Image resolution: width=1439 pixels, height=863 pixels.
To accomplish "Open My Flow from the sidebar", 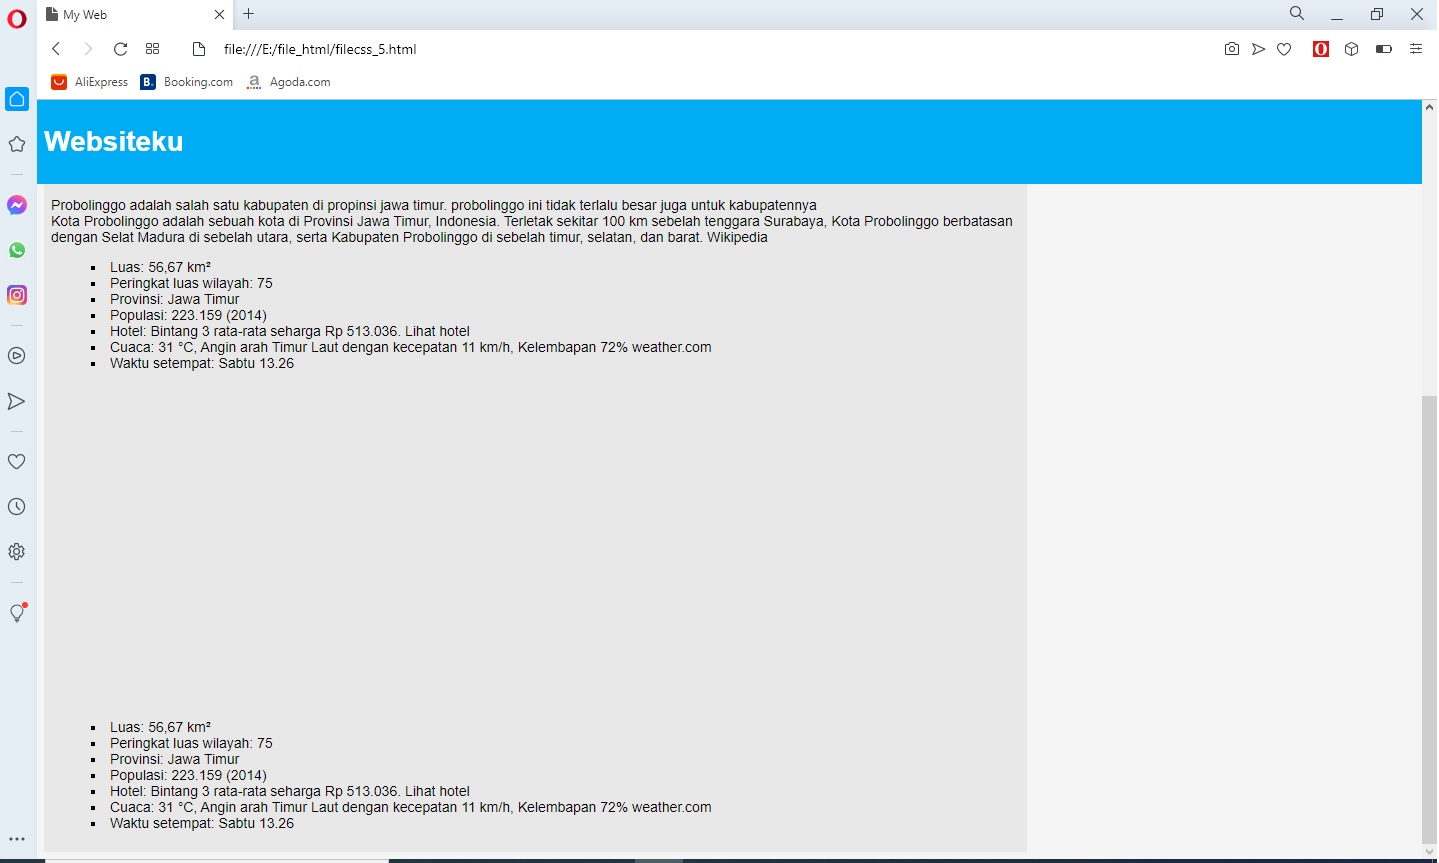I will (16, 401).
